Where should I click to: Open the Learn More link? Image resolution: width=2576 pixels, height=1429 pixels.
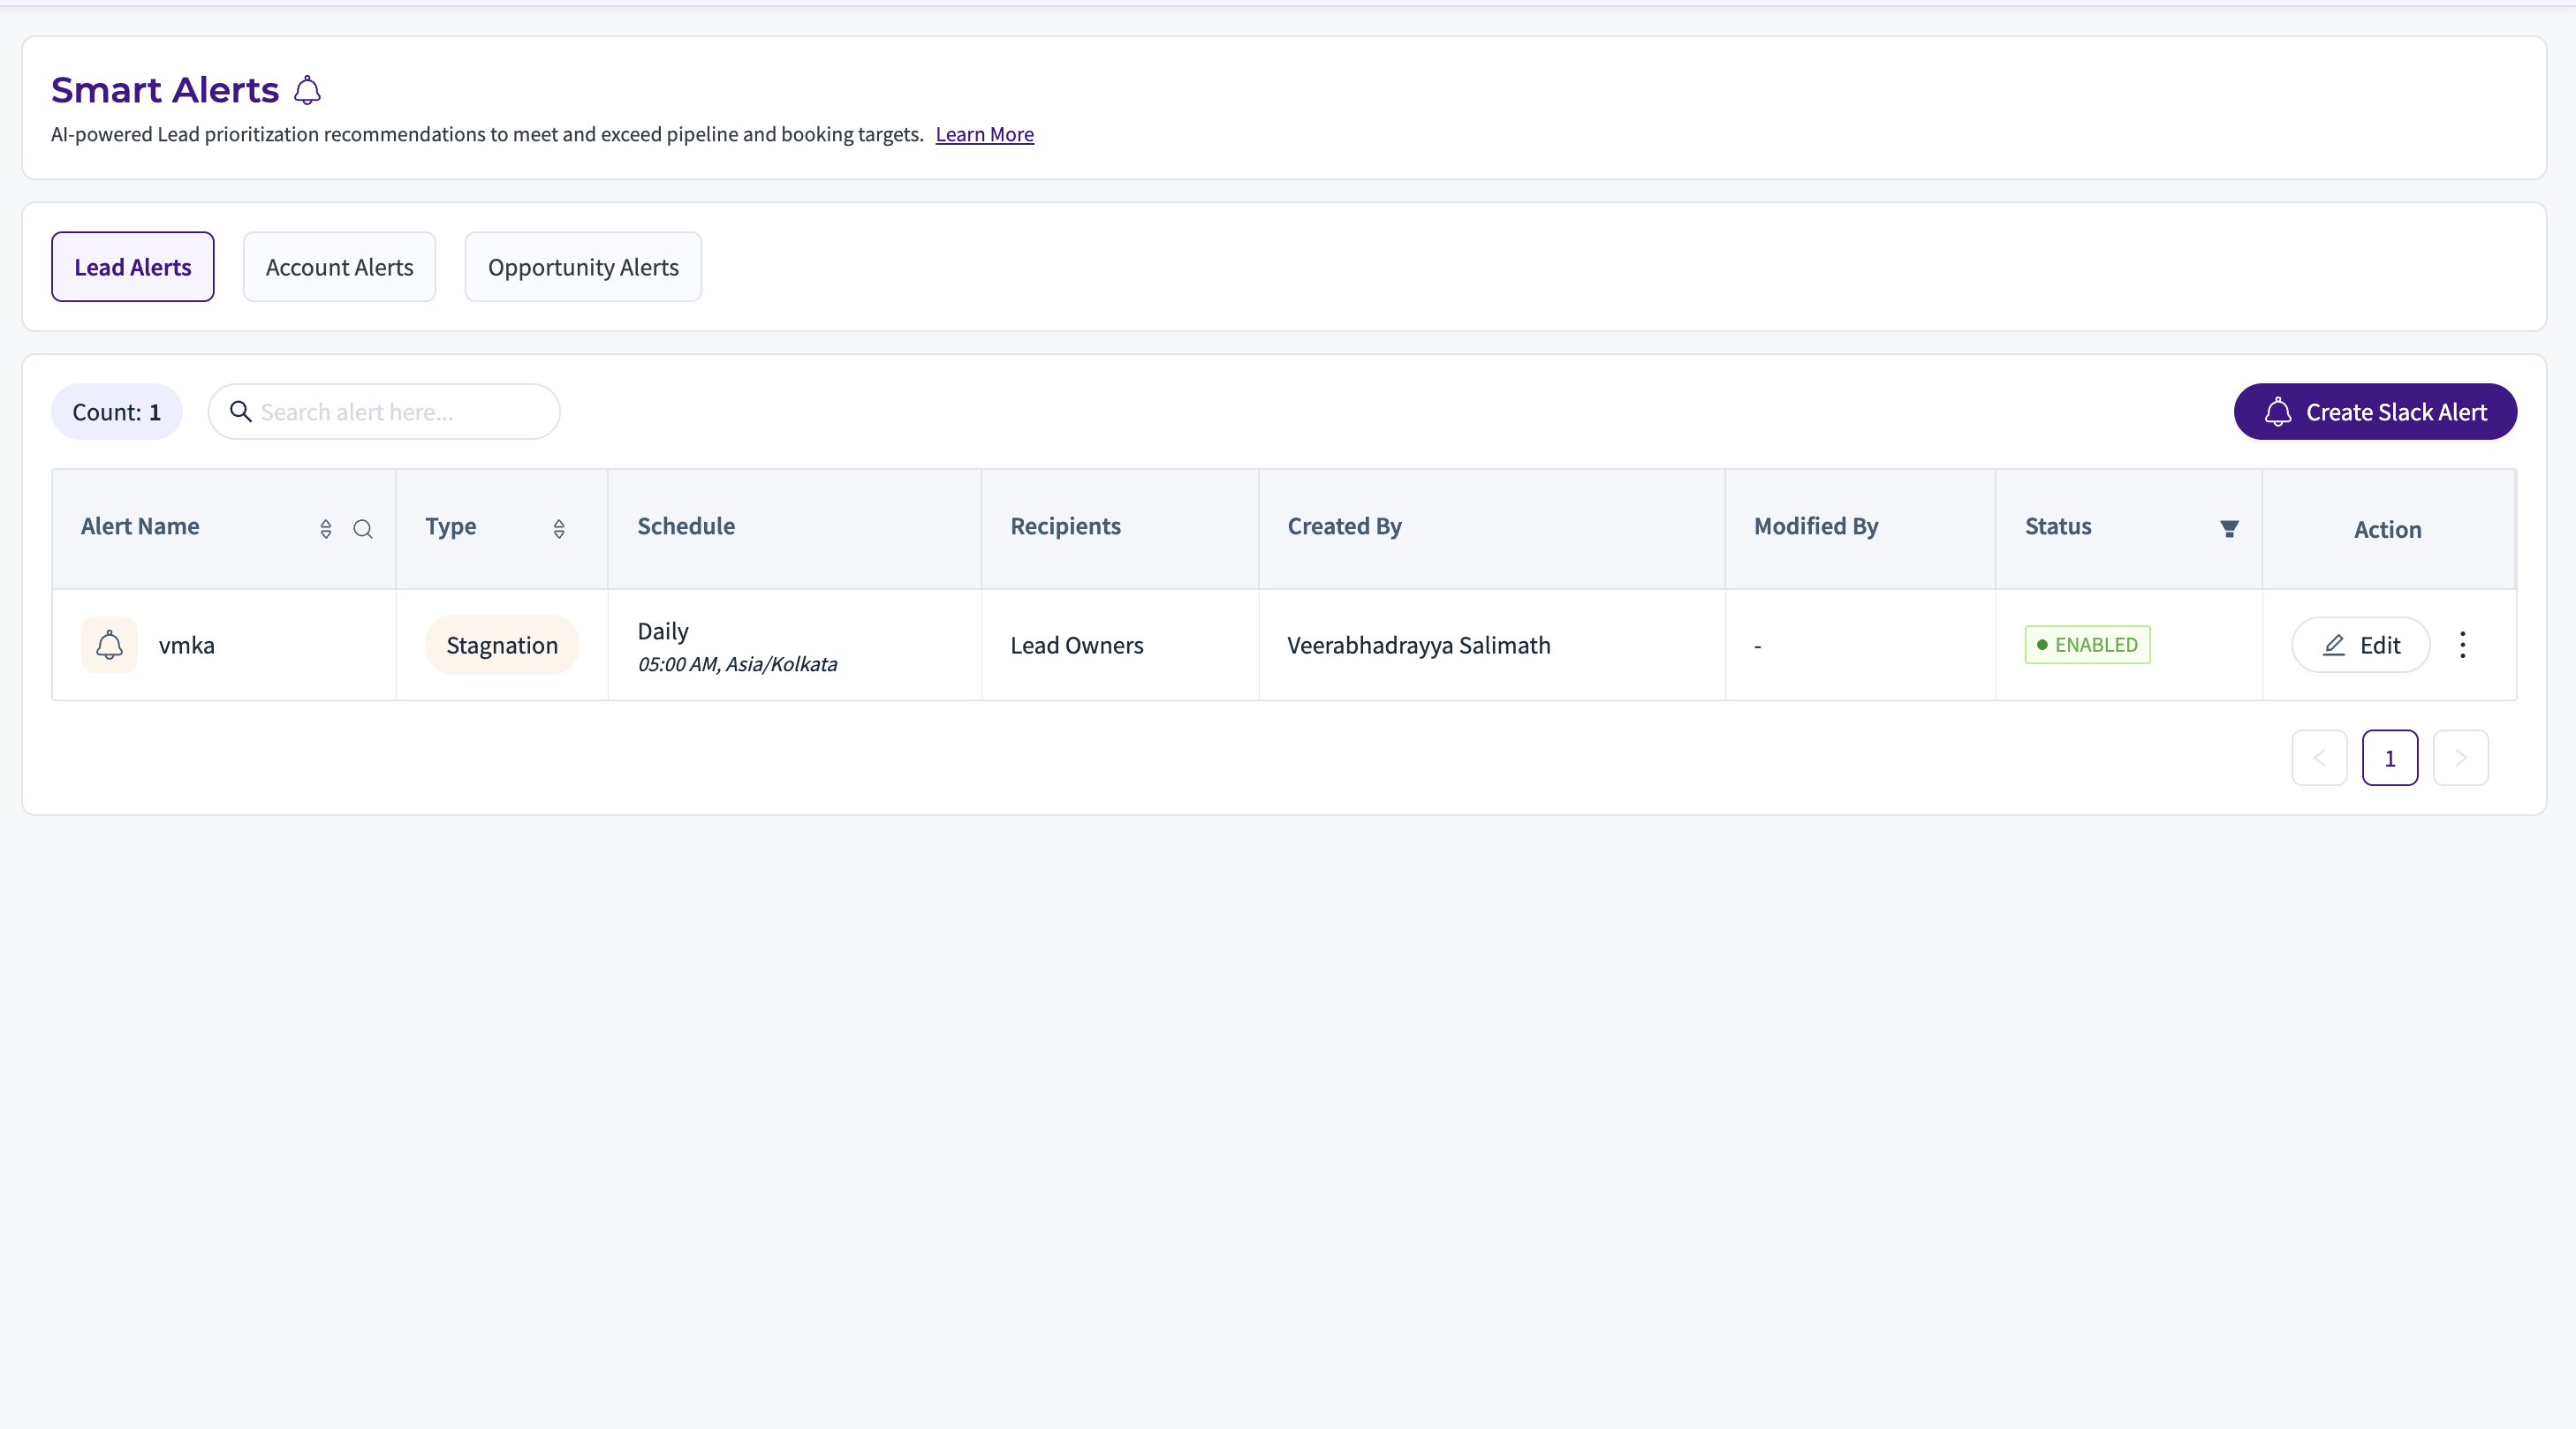click(x=984, y=134)
